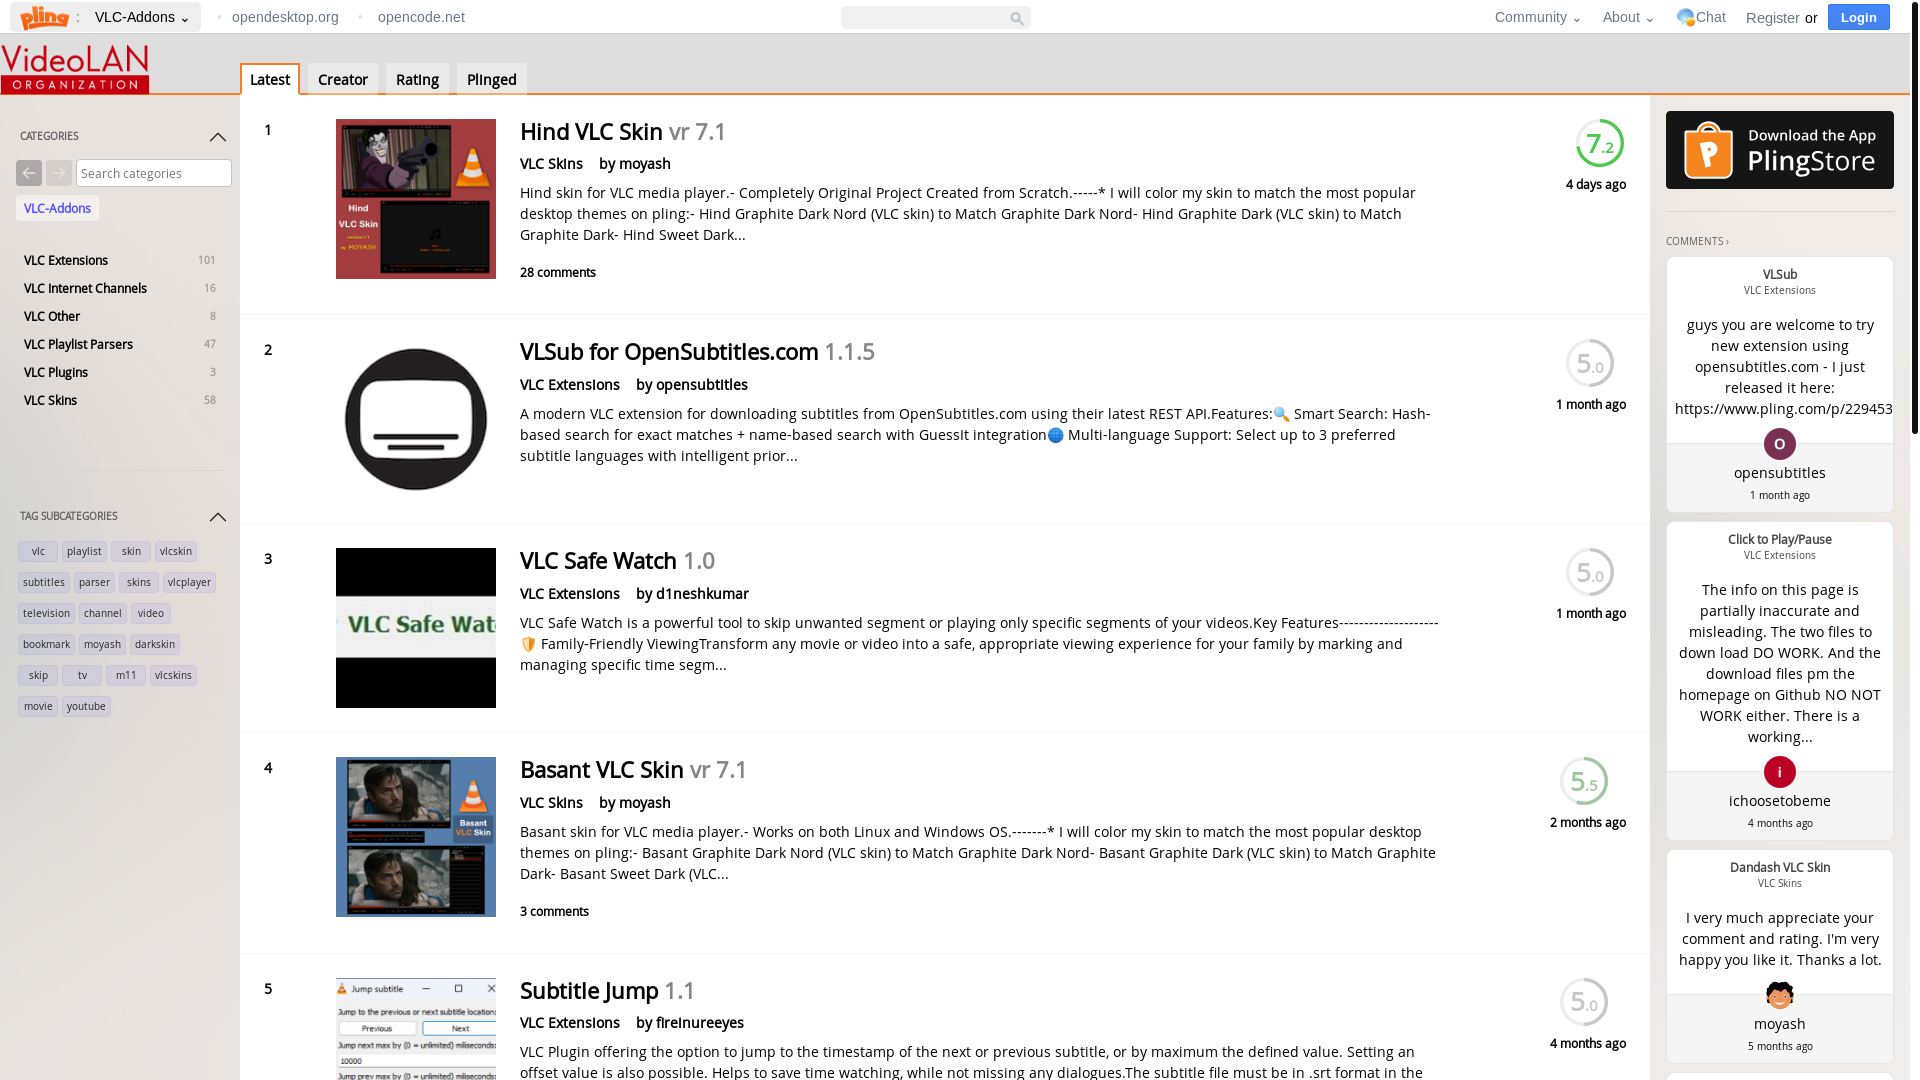
Task: Focus the Search categories field
Action: click(154, 173)
